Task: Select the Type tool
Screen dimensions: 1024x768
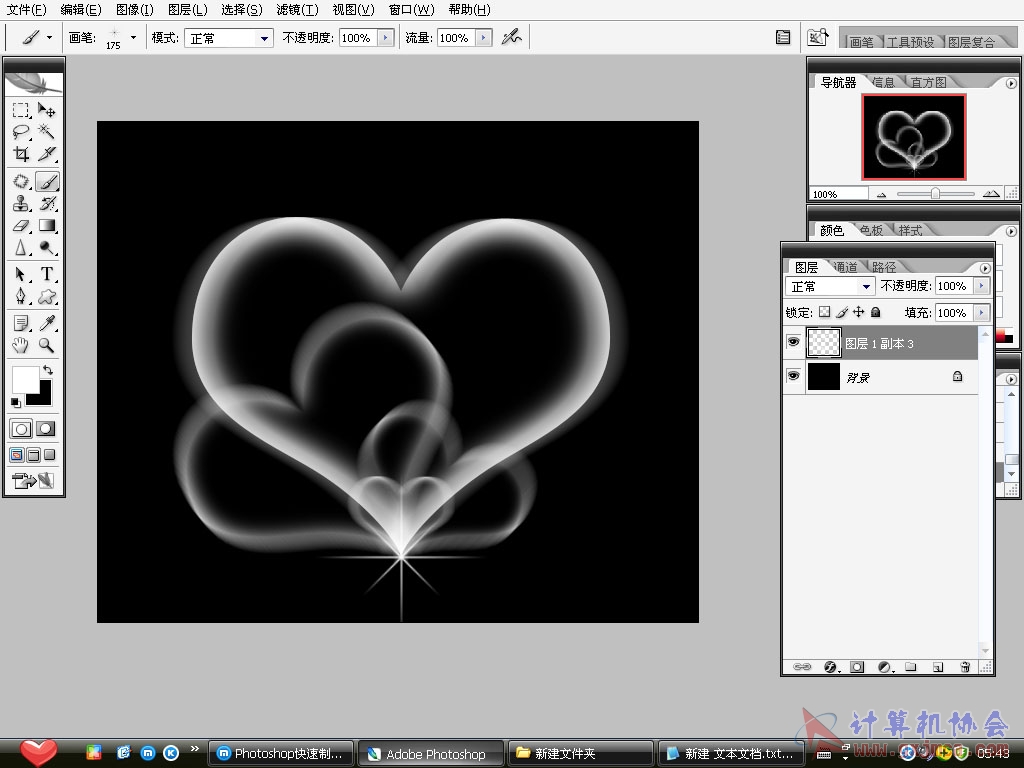Action: coord(46,274)
